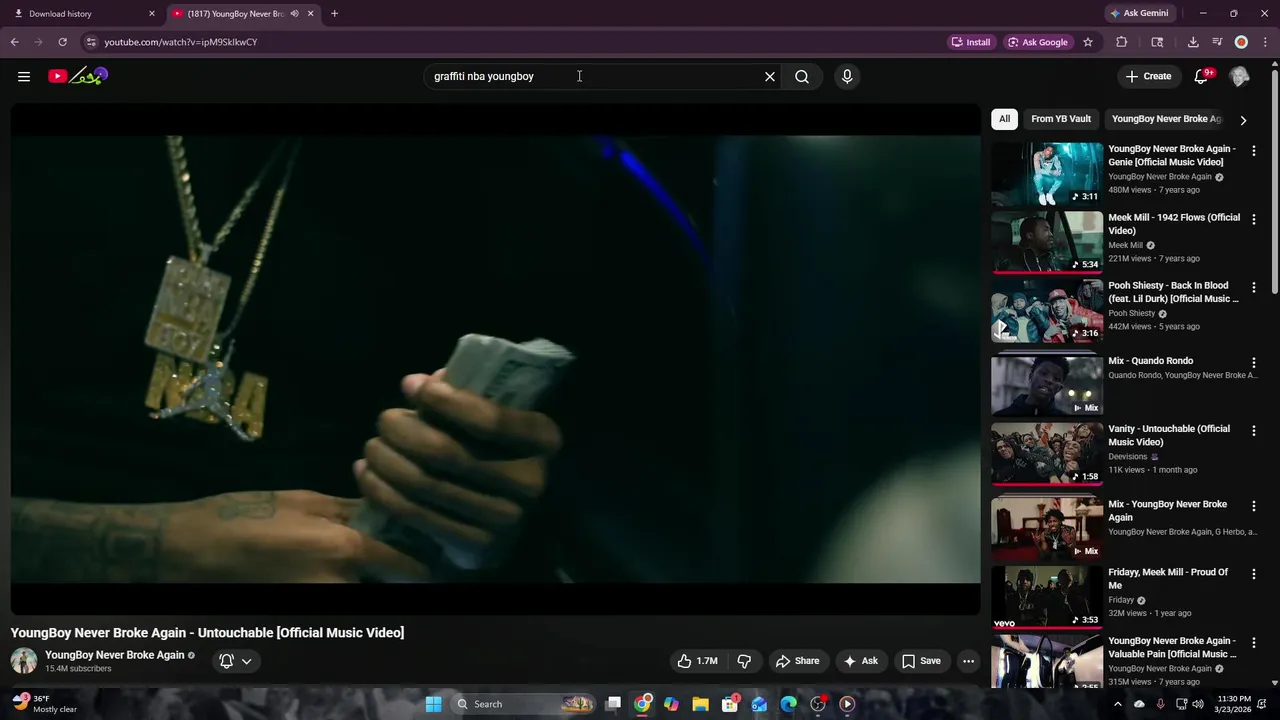Open media controls icon in toolbar

pos(1217,42)
